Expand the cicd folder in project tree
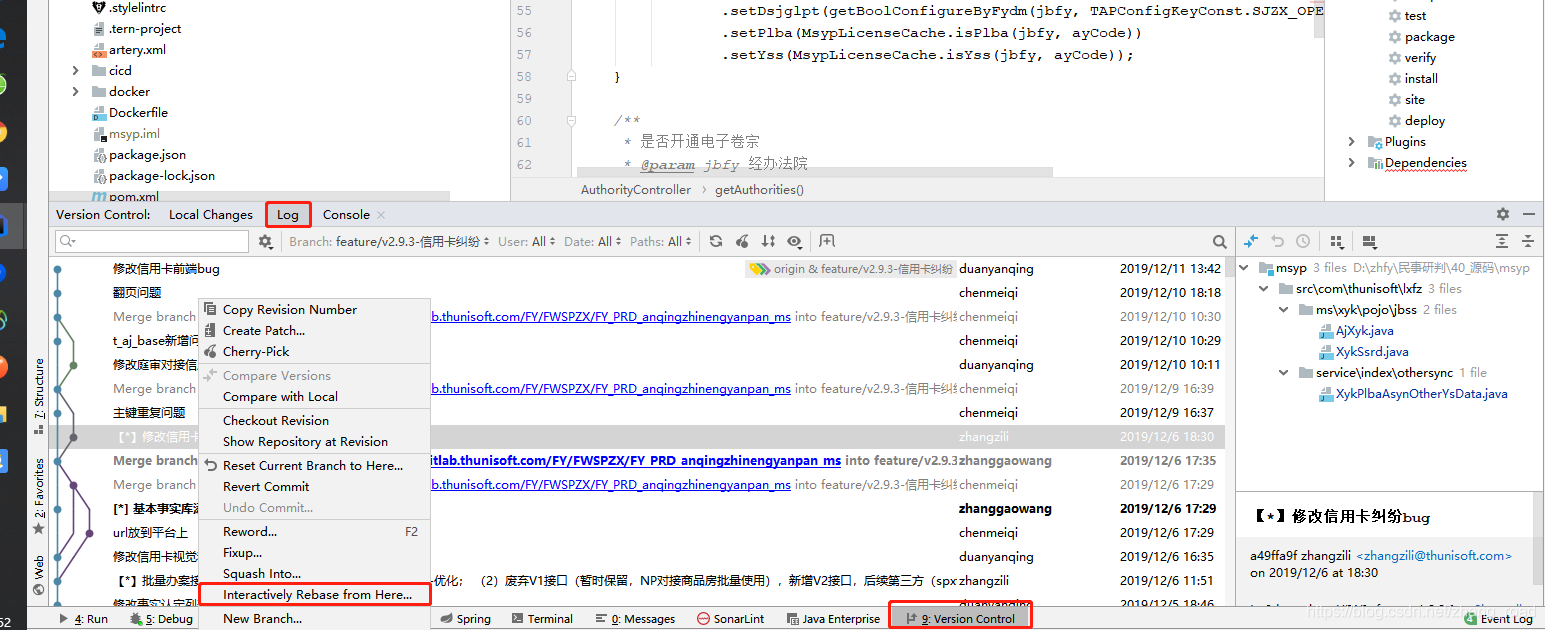The image size is (1545, 630). coord(76,70)
